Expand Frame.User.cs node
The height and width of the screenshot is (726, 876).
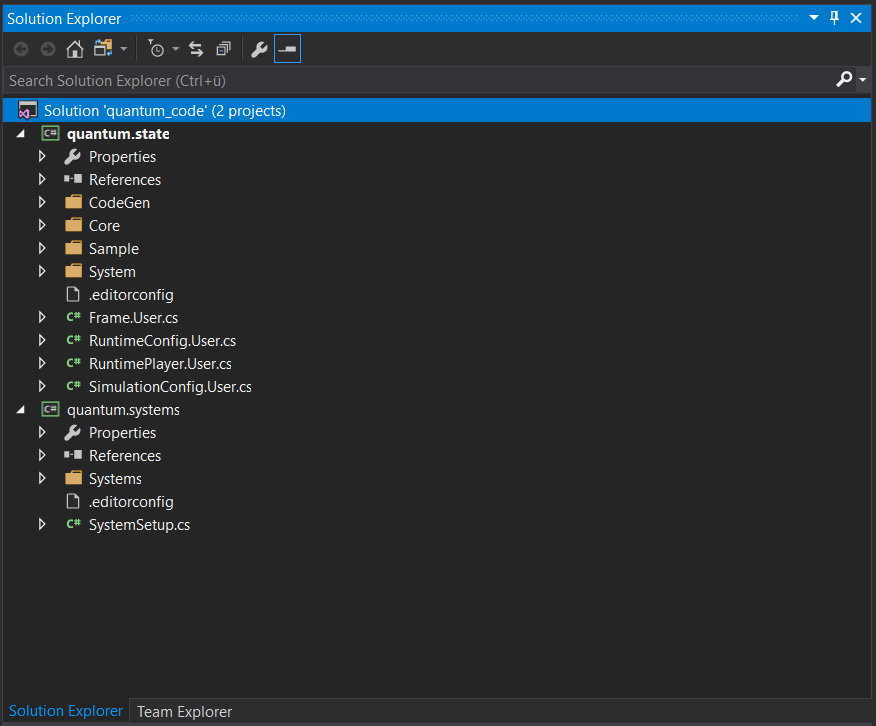click(x=42, y=317)
